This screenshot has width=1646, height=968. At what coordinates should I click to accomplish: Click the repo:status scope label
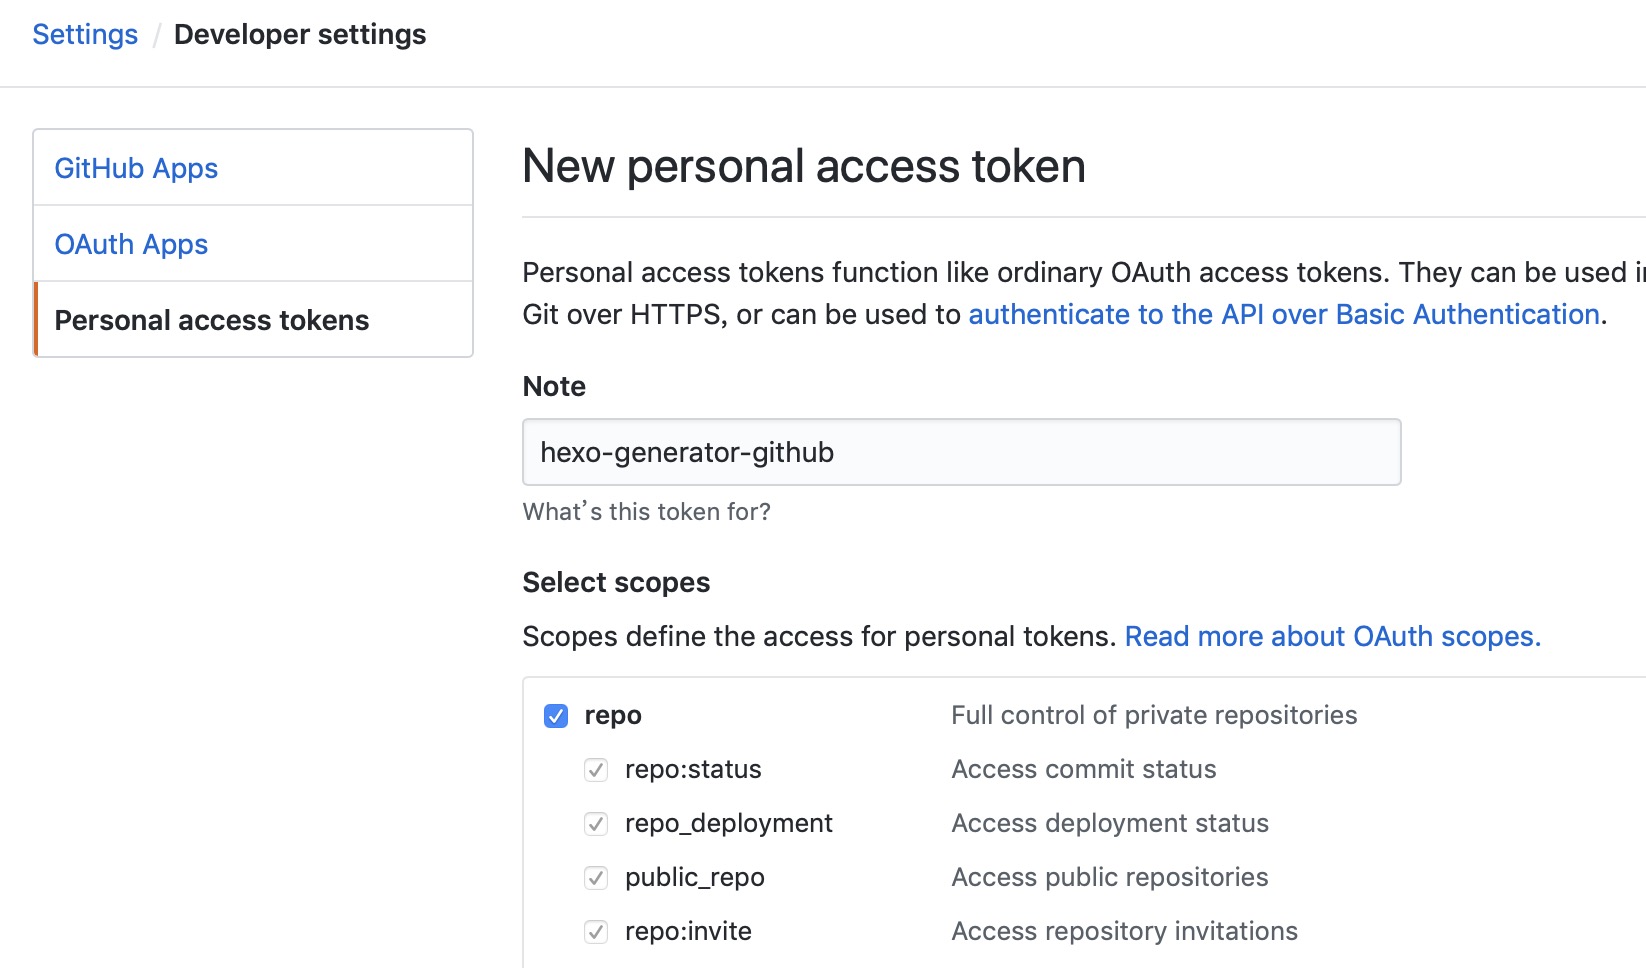[693, 770]
